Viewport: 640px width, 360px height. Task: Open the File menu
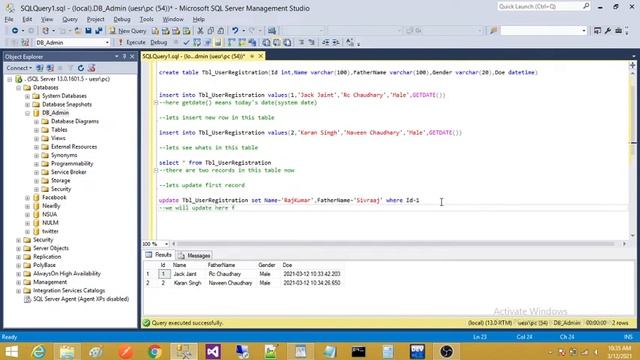pyautogui.click(x=9, y=19)
